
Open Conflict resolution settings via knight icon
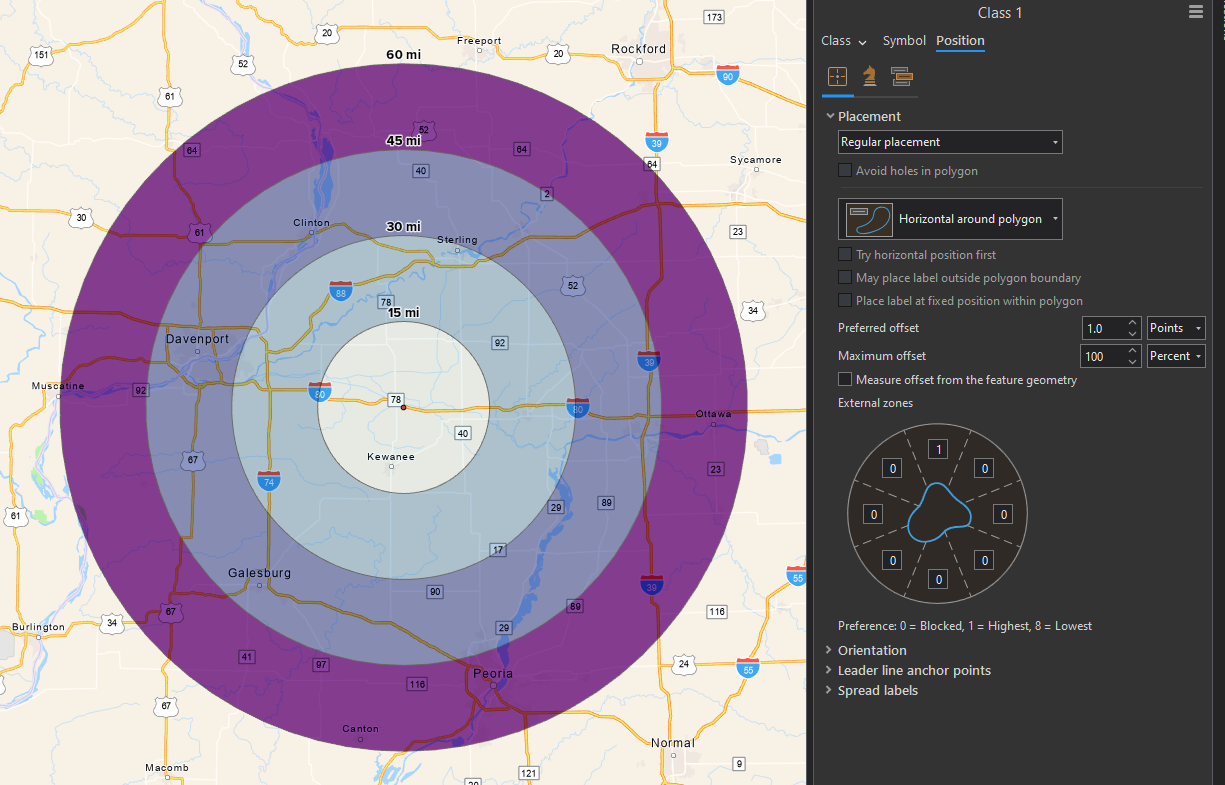click(x=869, y=76)
